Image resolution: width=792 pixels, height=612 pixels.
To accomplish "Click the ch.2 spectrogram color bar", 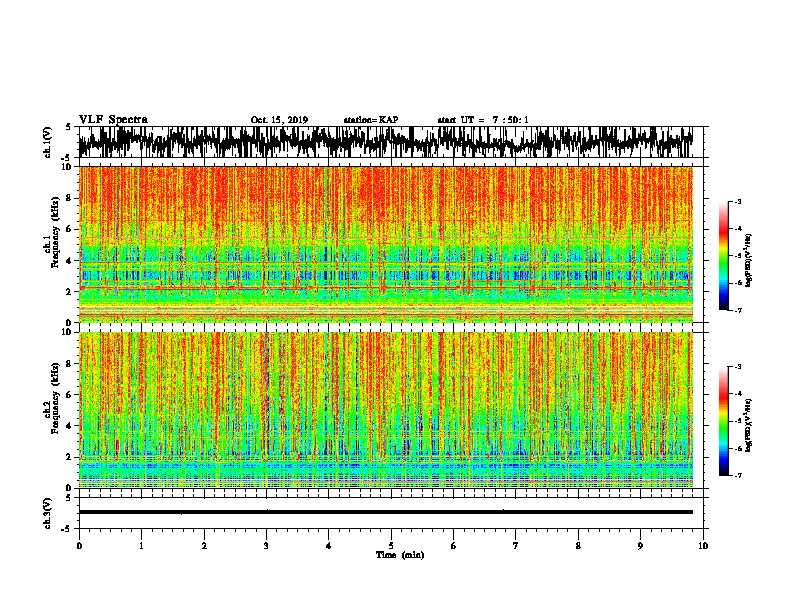I will [723, 421].
